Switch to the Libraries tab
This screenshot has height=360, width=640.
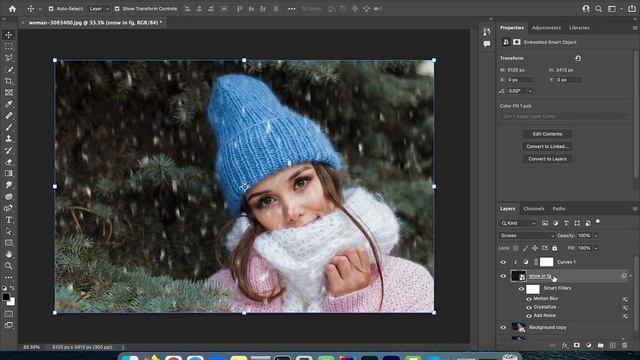pyautogui.click(x=579, y=28)
